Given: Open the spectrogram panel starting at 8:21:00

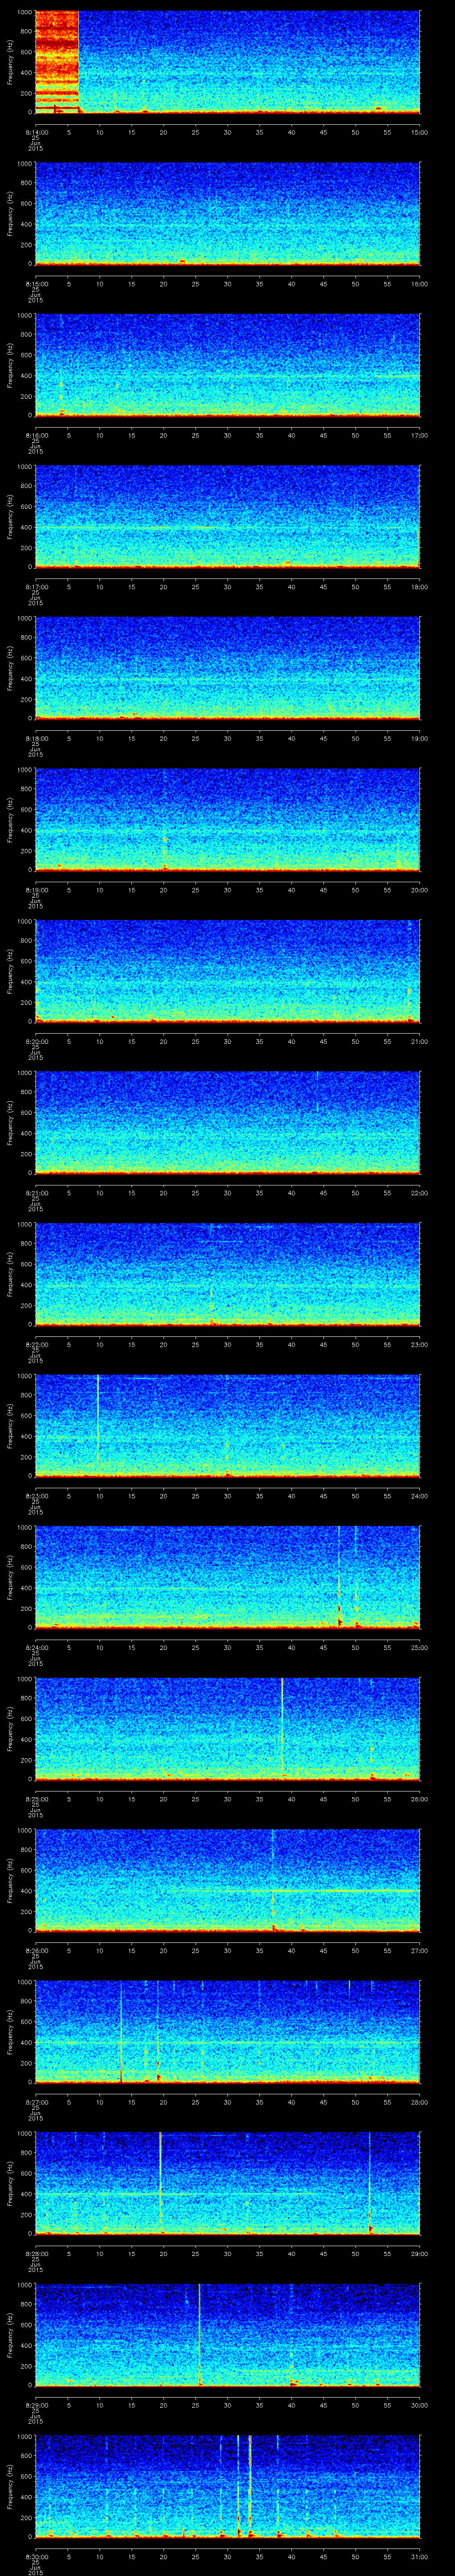Looking at the screenshot, I should click(227, 1123).
